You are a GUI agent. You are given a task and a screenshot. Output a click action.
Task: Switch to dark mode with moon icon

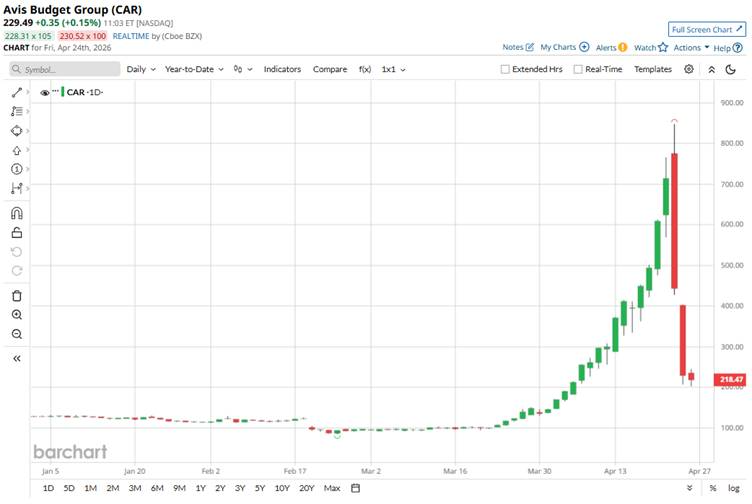pyautogui.click(x=733, y=69)
